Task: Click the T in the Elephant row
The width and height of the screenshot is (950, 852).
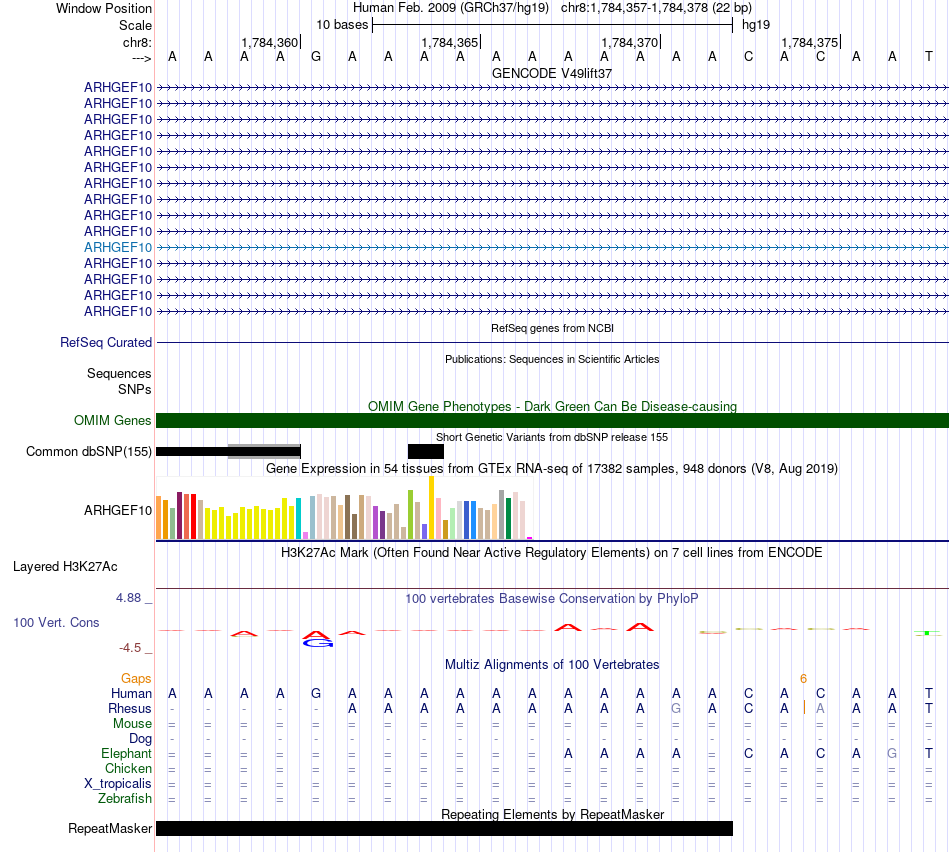Action: (929, 753)
